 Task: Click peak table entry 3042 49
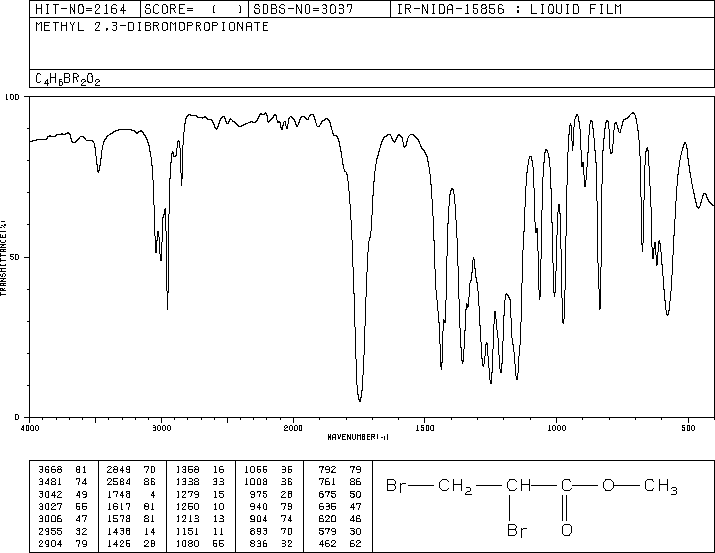tap(62, 494)
